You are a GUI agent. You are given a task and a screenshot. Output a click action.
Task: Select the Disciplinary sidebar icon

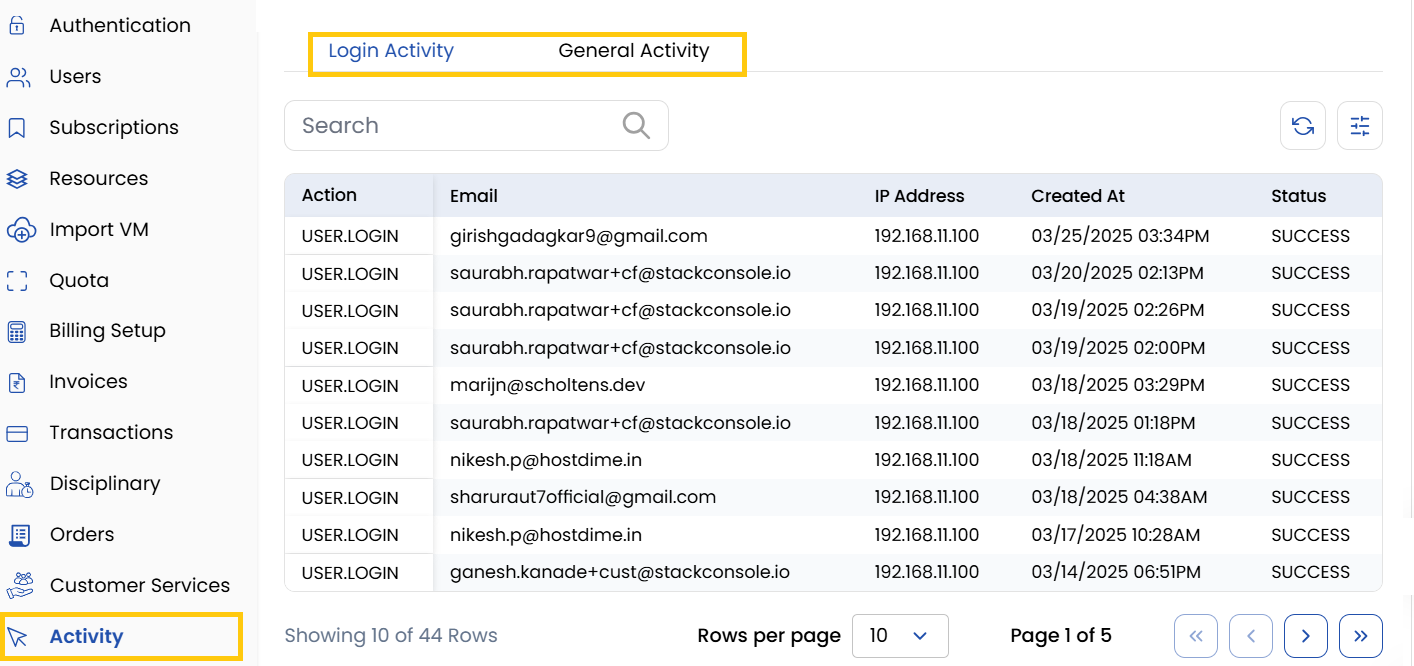20,483
